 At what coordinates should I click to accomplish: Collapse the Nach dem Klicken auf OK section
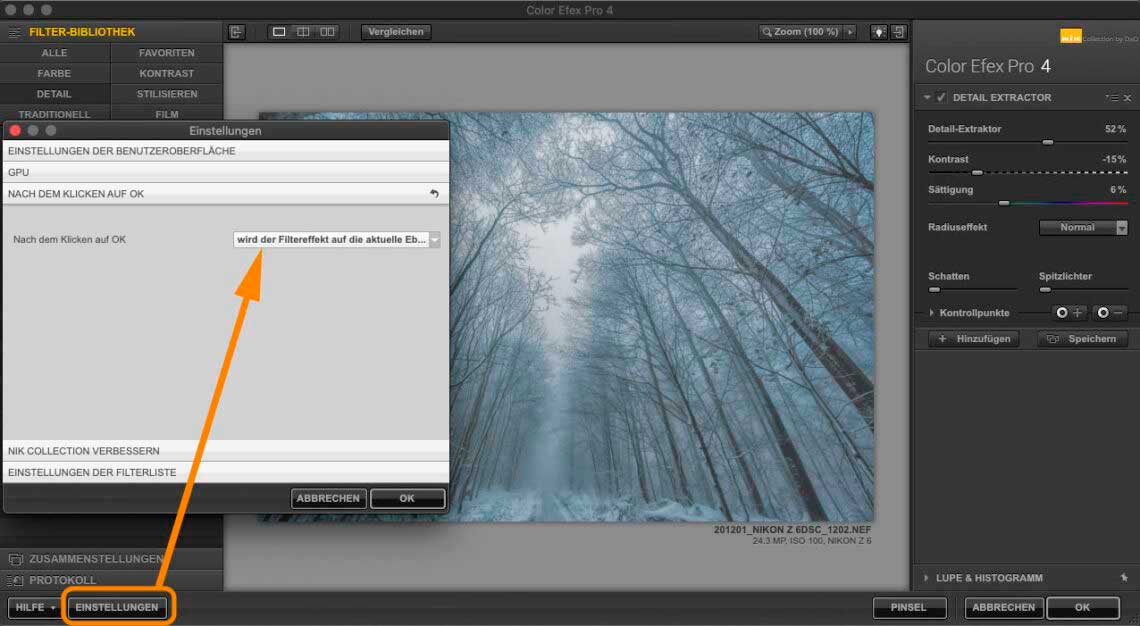(x=226, y=193)
